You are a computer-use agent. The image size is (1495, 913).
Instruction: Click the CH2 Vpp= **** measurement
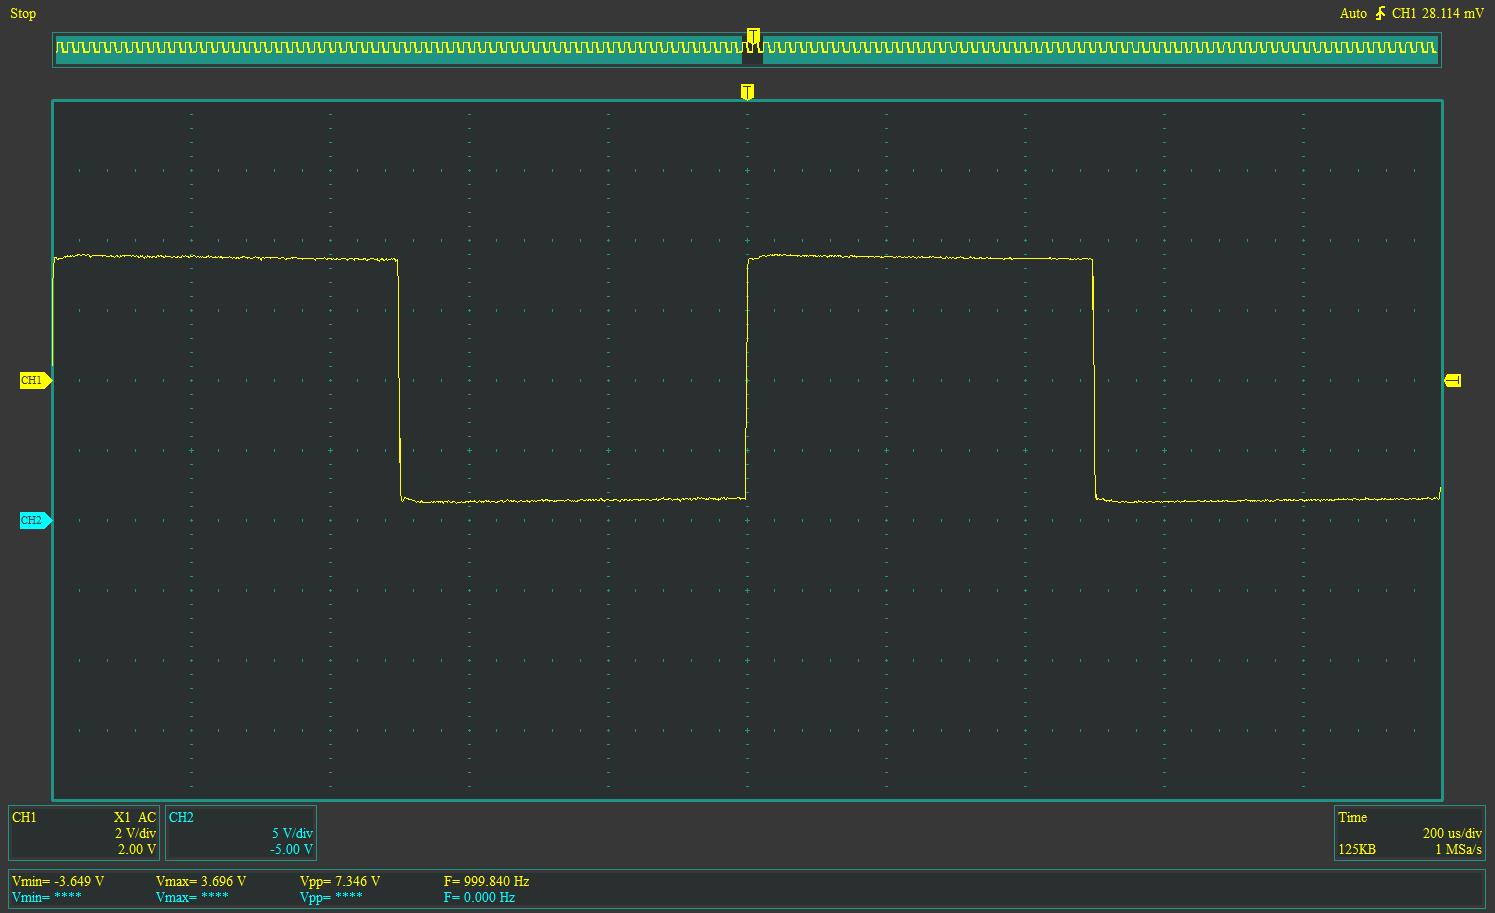tap(331, 897)
